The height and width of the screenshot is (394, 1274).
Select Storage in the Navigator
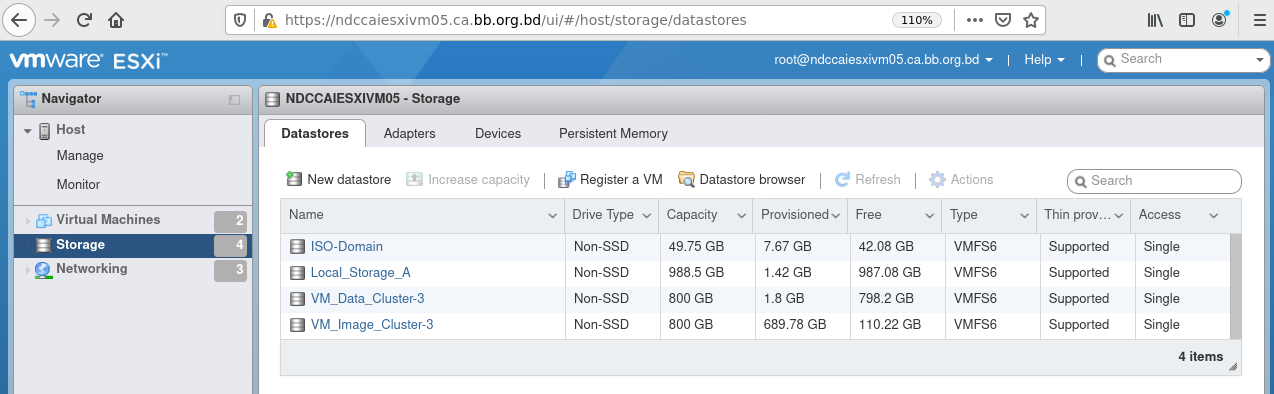tap(133, 245)
